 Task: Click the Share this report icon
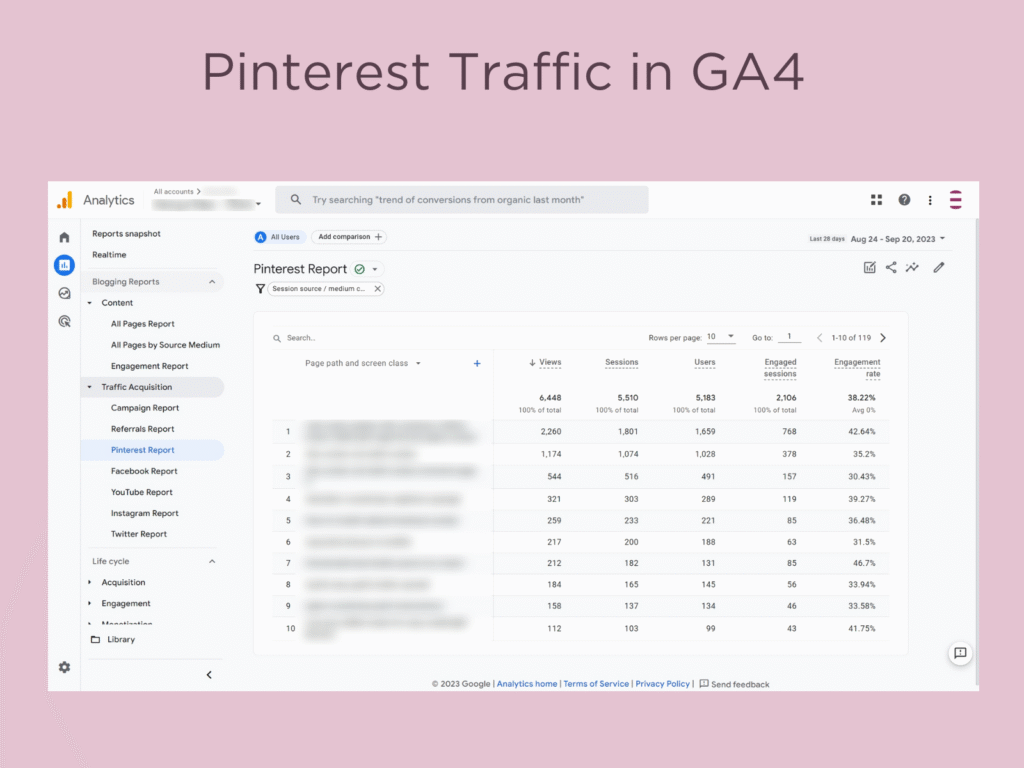[891, 267]
